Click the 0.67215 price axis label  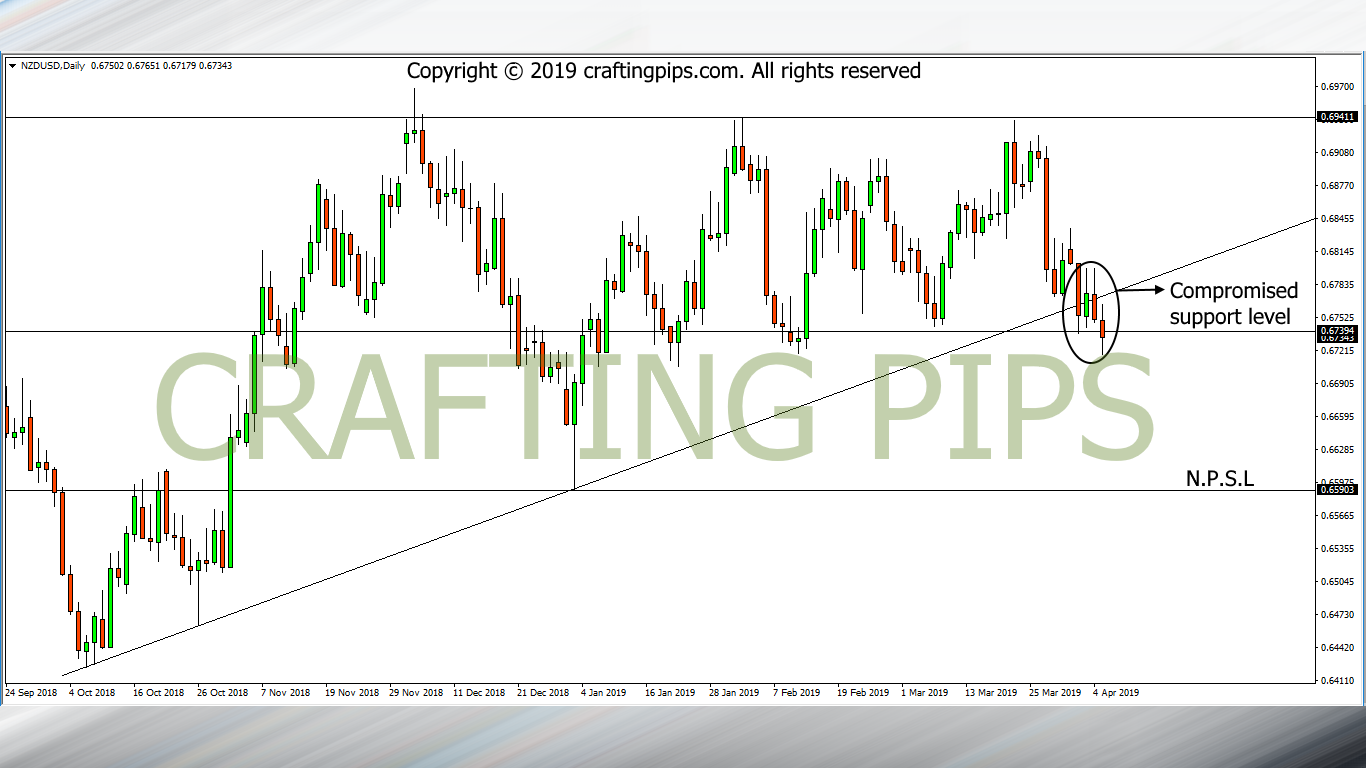click(1337, 351)
